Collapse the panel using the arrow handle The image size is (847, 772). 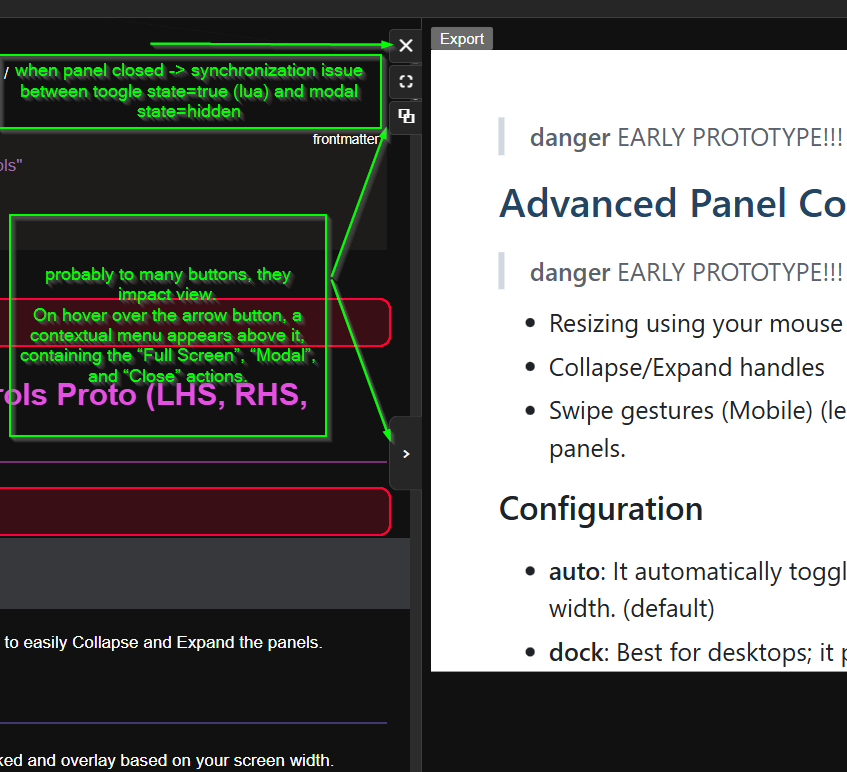click(x=405, y=453)
